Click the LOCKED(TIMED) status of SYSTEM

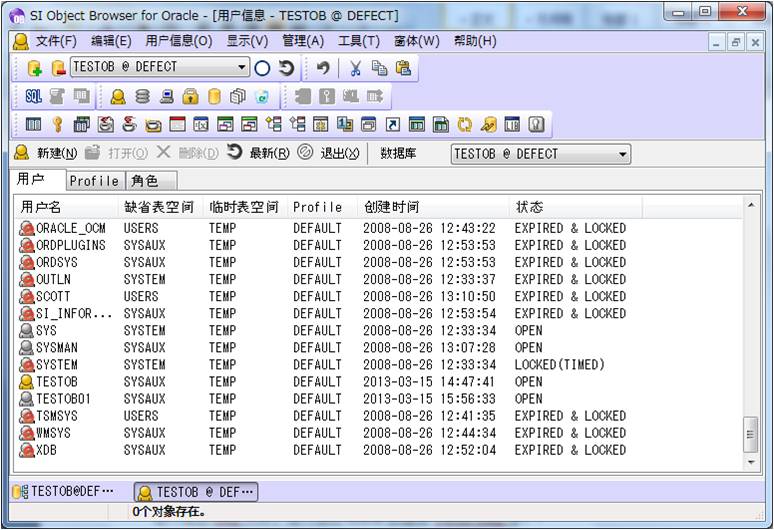tap(559, 365)
